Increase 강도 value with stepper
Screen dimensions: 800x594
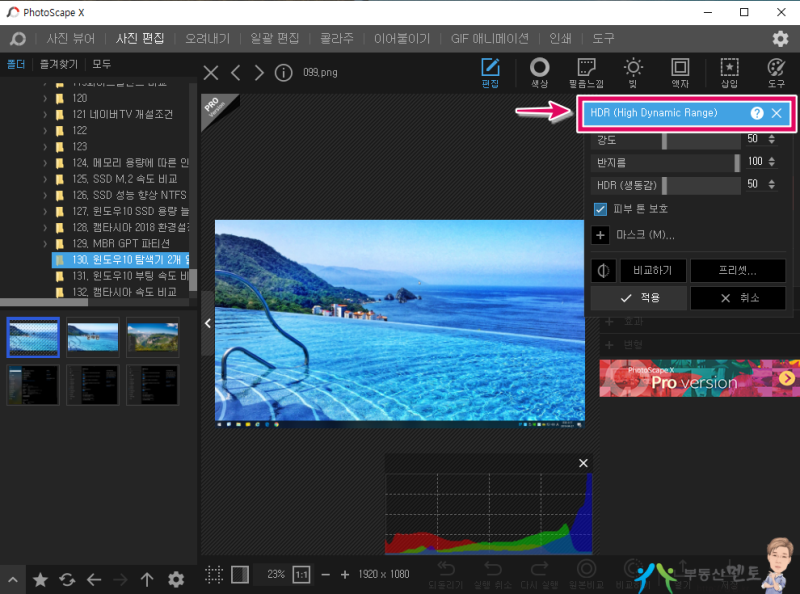[771, 136]
